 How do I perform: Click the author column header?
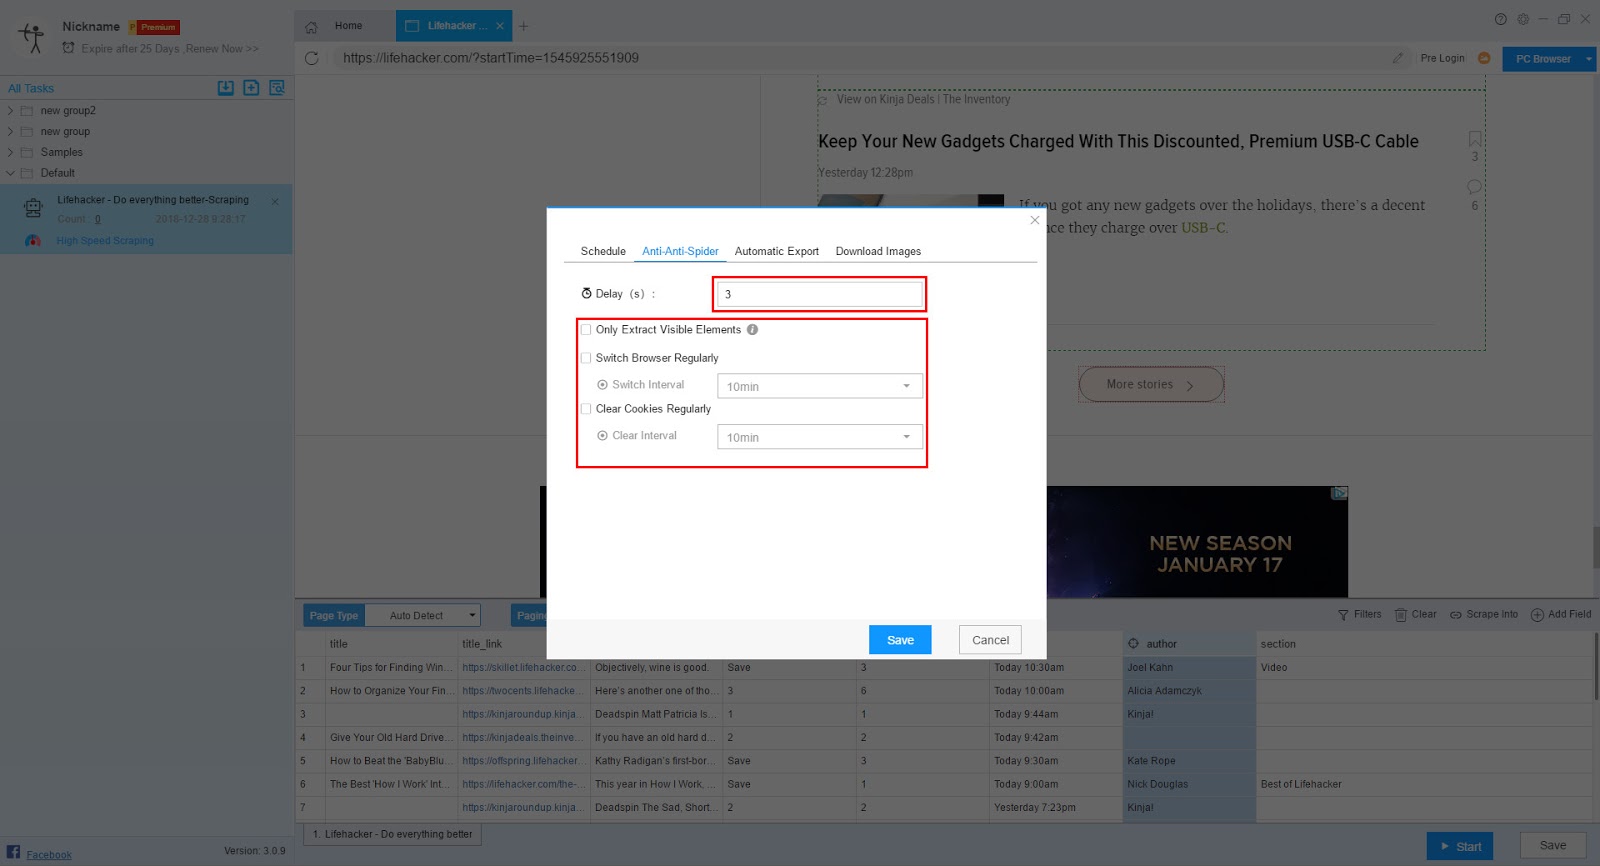pyautogui.click(x=1189, y=644)
